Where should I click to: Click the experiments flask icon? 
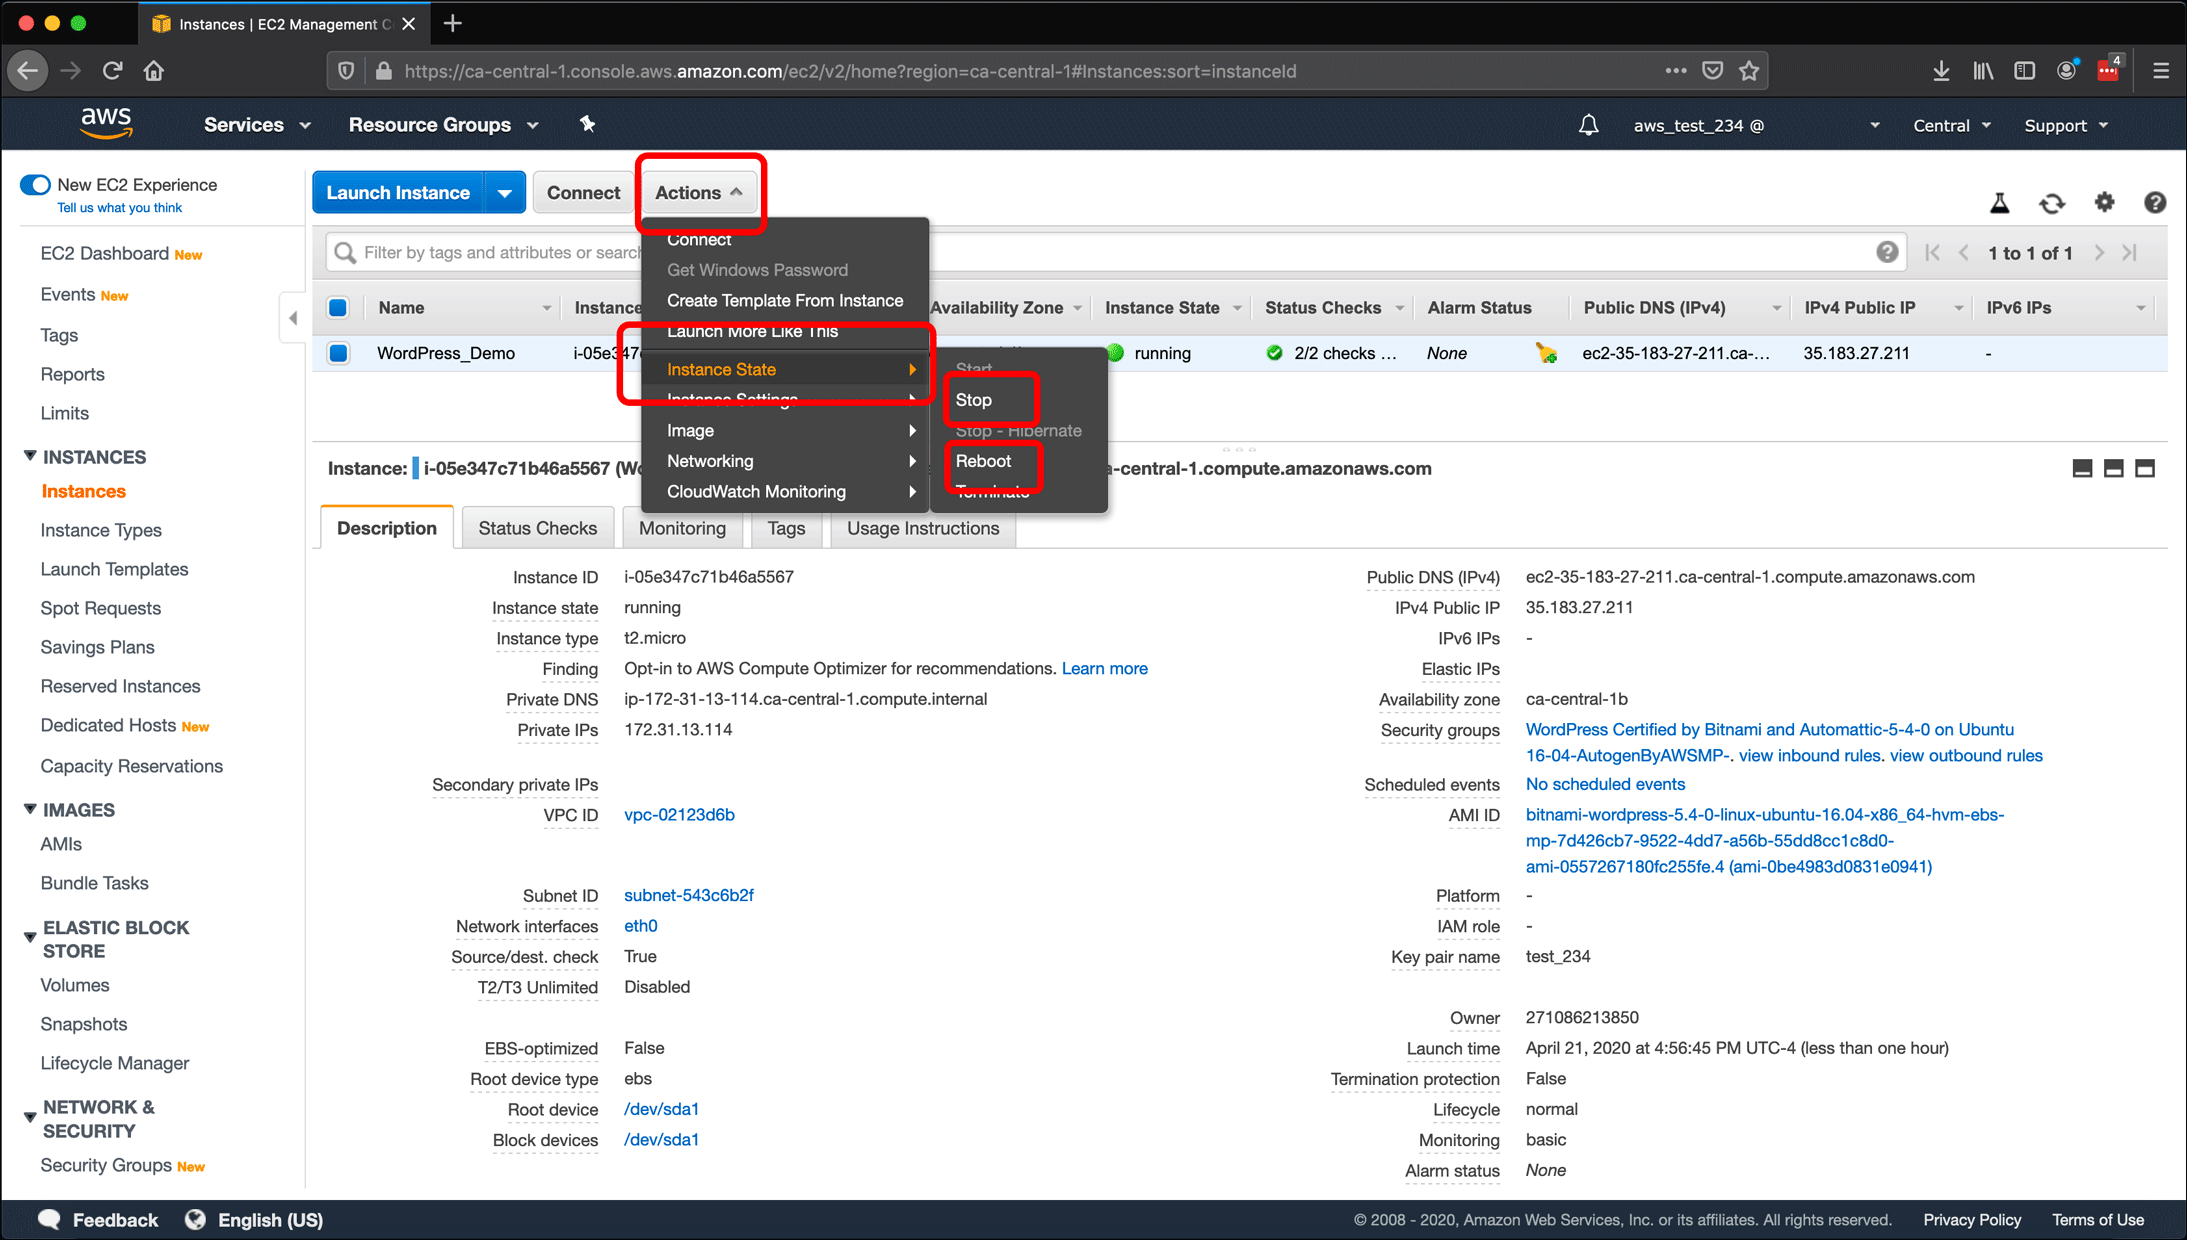[x=1999, y=203]
